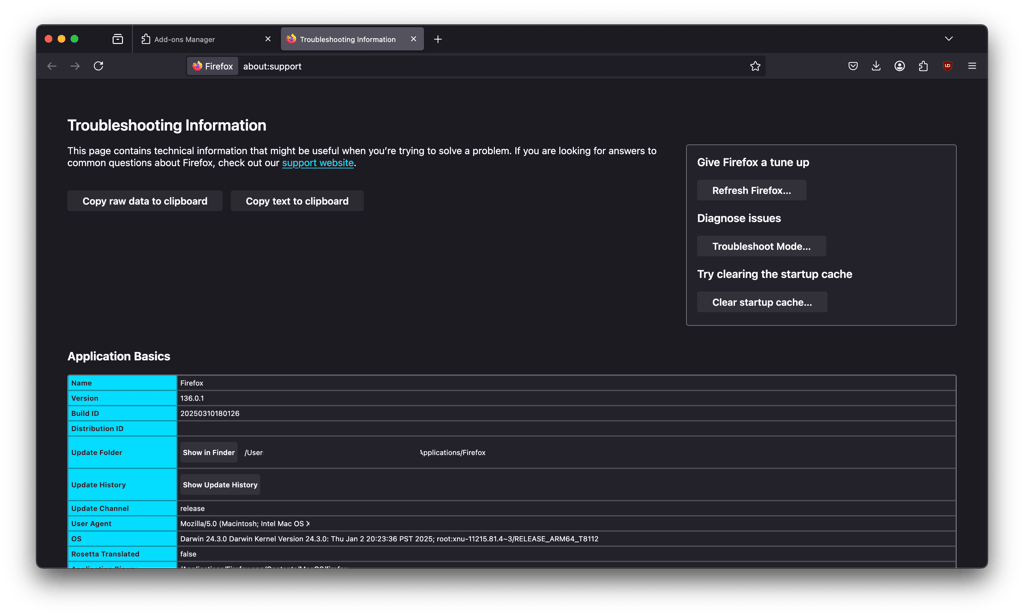
Task: Click the User Agent Mozilla/5.0 string
Action: [x=245, y=524]
